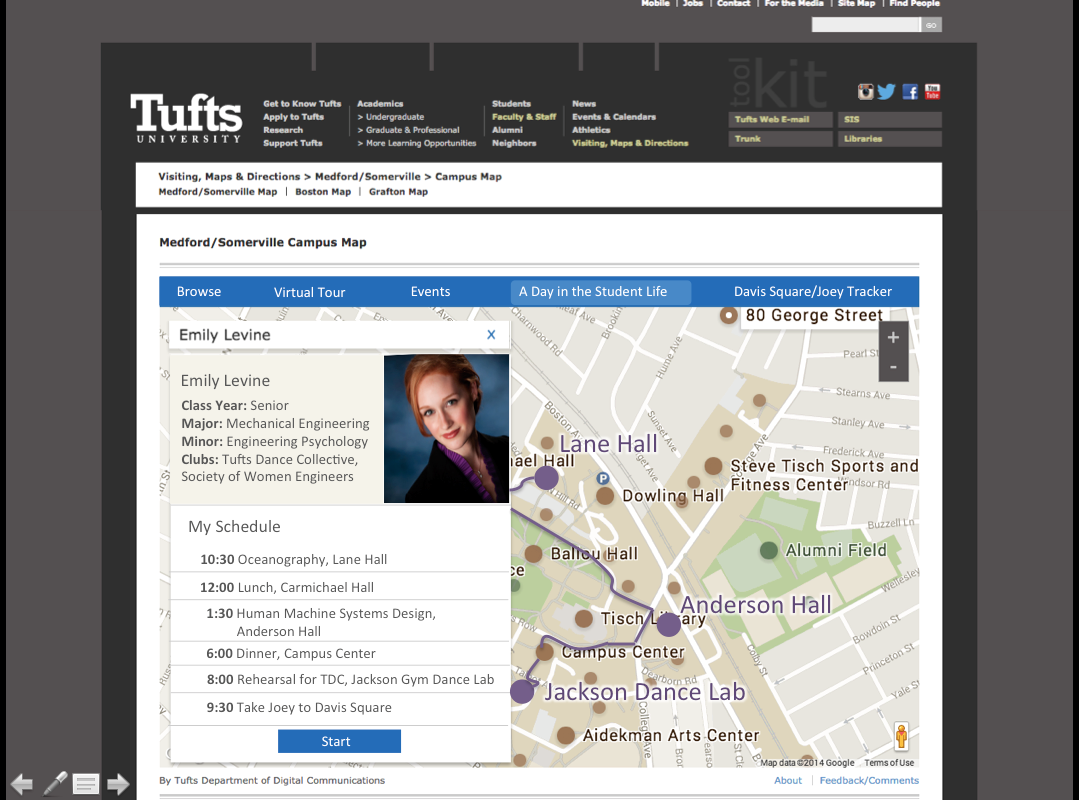Select 12:00 Lunch, Carmichael Hall row
This screenshot has width=1079, height=800.
(x=339, y=587)
